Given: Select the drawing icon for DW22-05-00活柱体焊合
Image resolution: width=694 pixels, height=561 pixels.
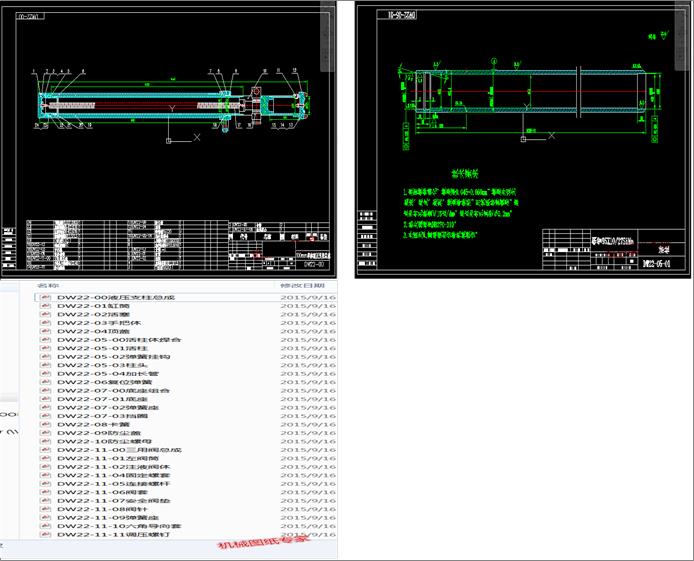Looking at the screenshot, I should tap(45, 340).
